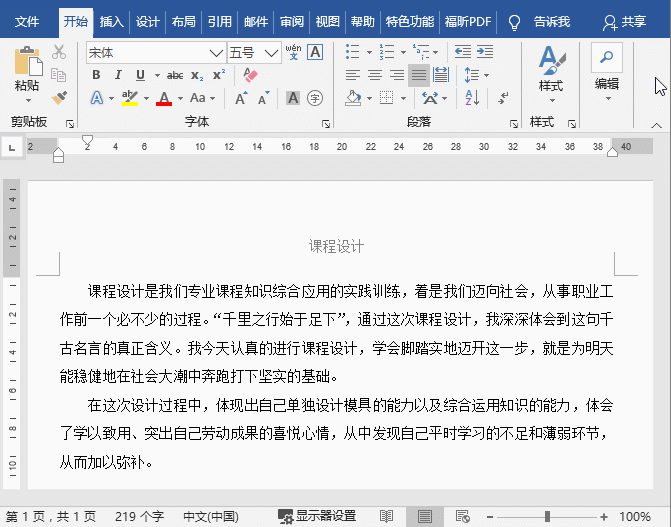The image size is (671, 527).
Task: Switch to the Insert (插入) tab
Action: tap(112, 22)
